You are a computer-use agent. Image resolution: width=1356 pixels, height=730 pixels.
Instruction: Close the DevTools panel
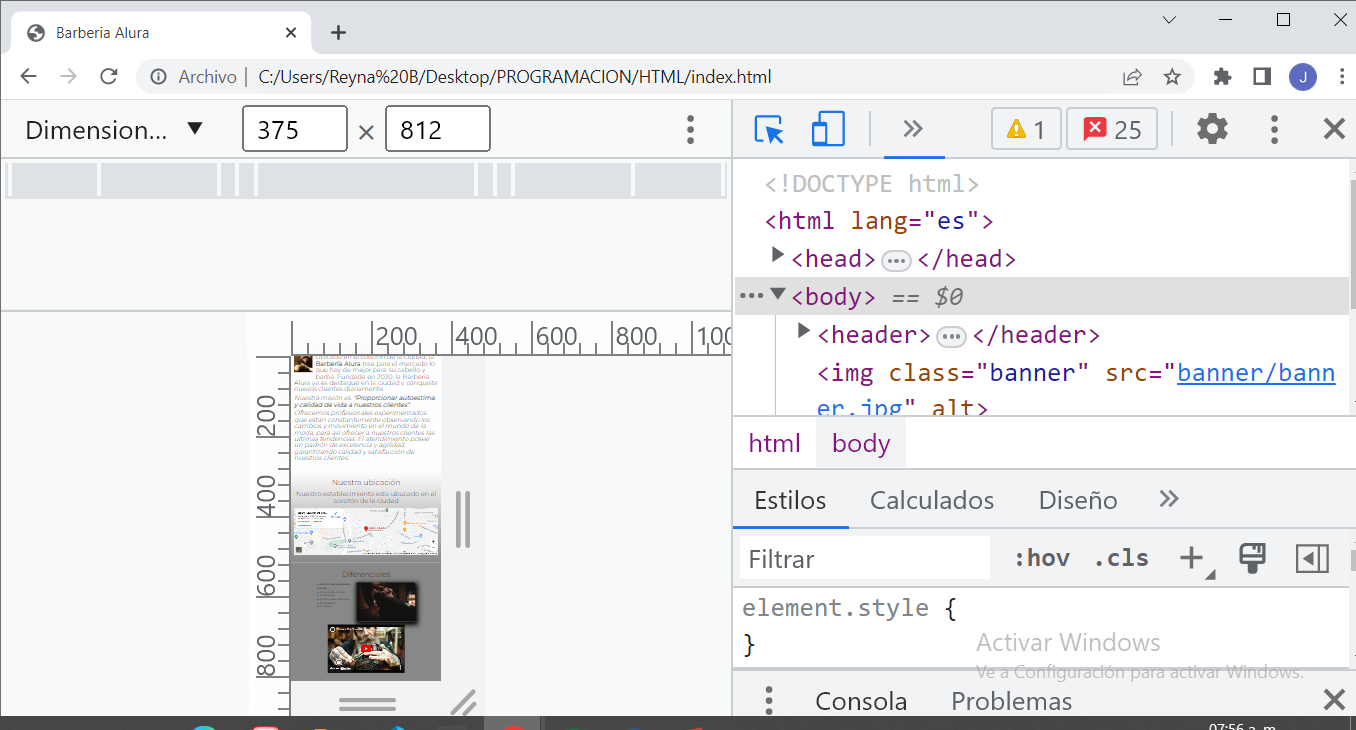coord(1334,129)
